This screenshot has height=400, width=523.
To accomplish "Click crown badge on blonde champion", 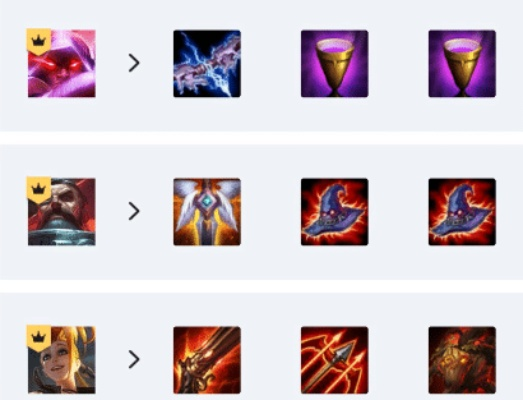I will pos(39,338).
